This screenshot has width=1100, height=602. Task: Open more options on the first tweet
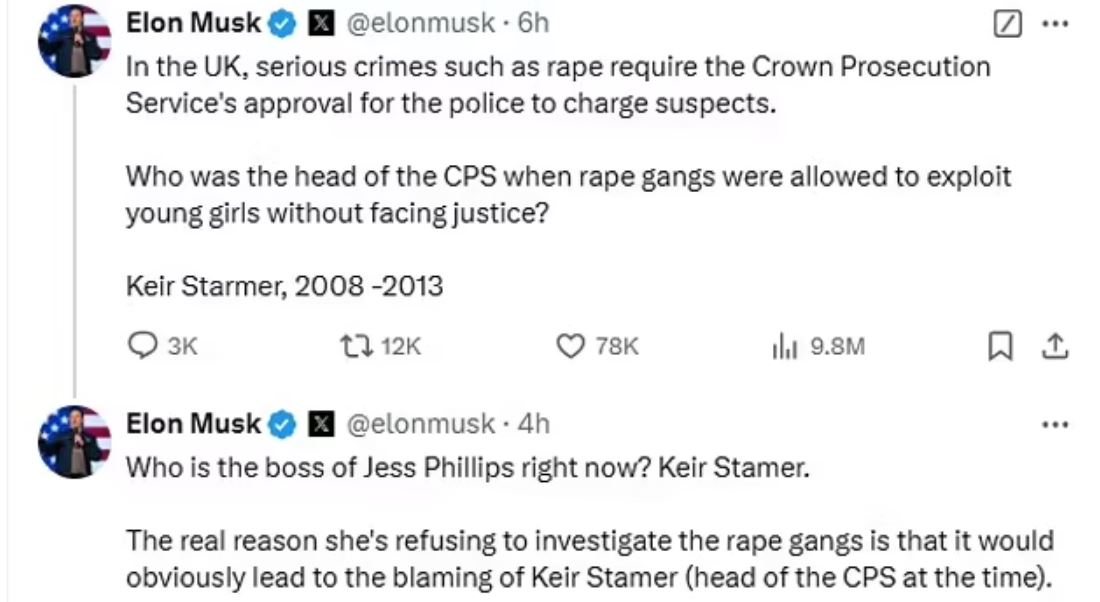tap(1055, 23)
